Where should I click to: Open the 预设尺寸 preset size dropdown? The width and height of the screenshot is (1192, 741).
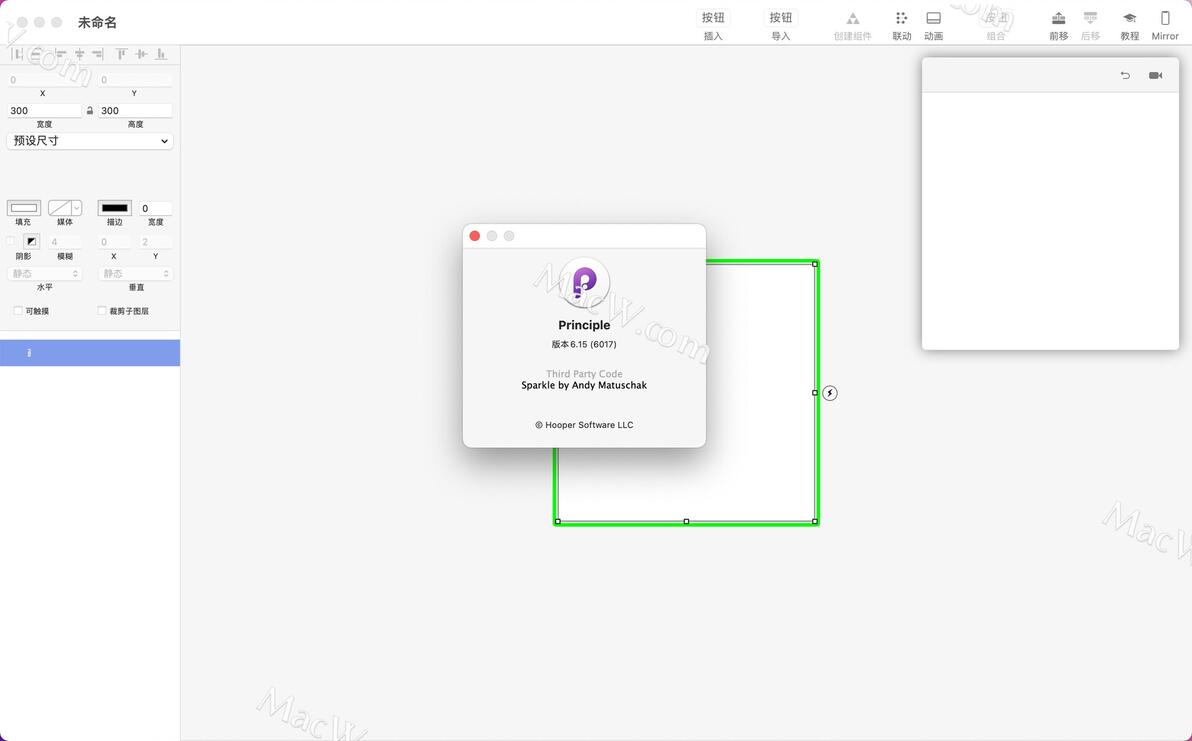point(90,141)
